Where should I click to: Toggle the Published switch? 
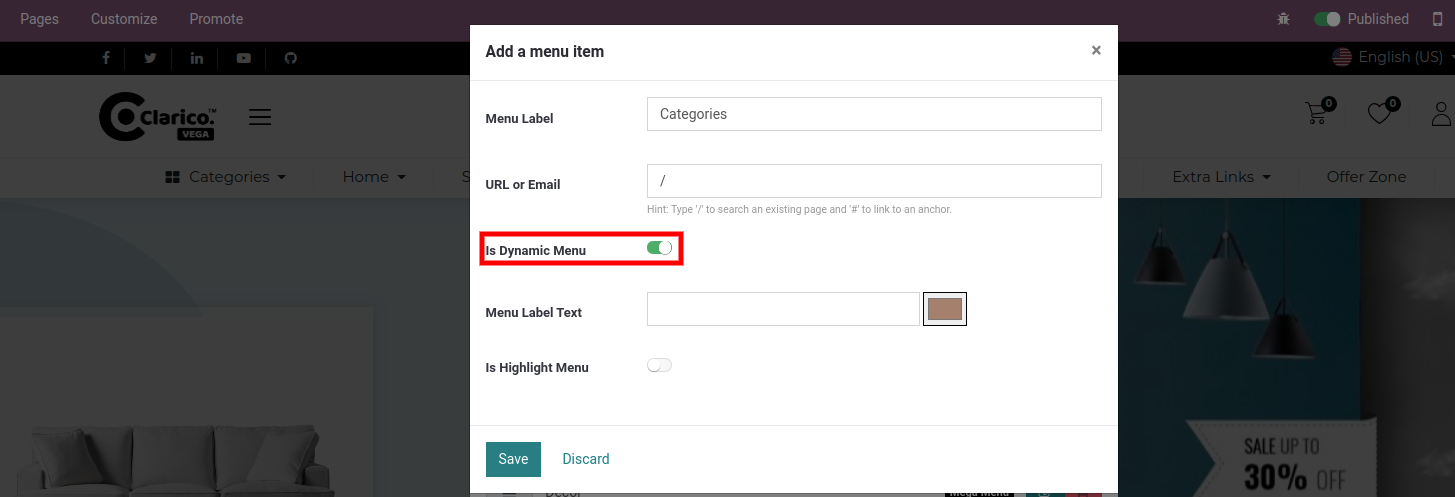(1327, 19)
